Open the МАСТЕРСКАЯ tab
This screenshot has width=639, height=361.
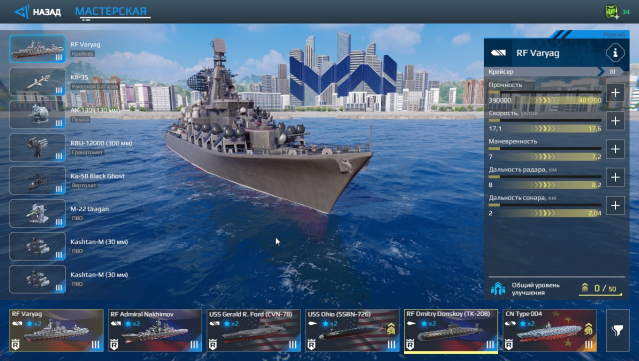pyautogui.click(x=111, y=11)
